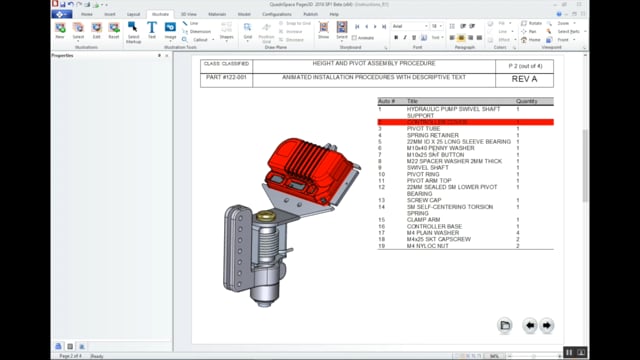The image size is (640, 360).
Task: Click the Rotate viewpoint tool
Action: [x=531, y=23]
